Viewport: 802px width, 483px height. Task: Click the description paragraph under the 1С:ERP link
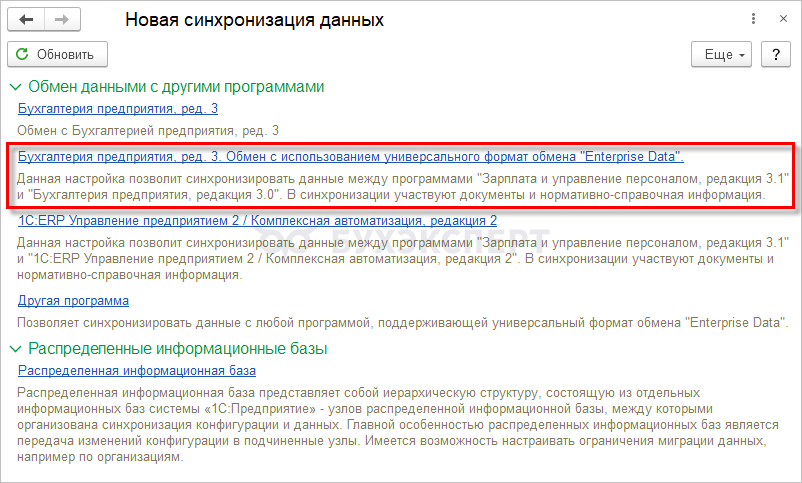point(403,259)
